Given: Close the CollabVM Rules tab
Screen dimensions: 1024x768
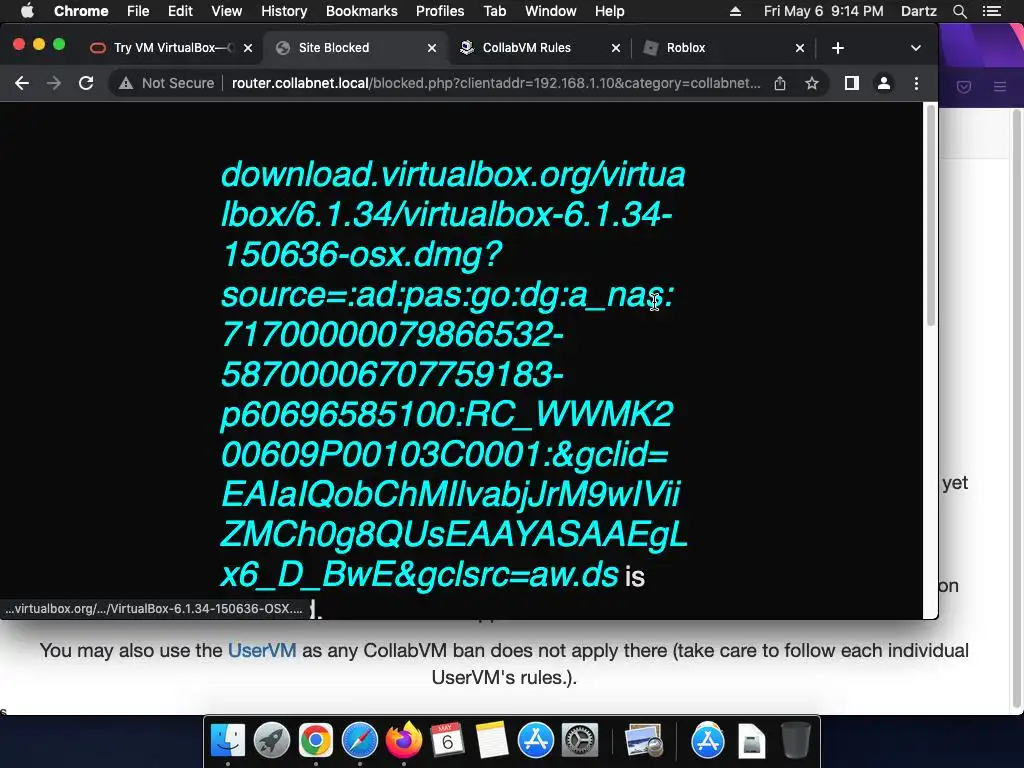Looking at the screenshot, I should pyautogui.click(x=616, y=48).
